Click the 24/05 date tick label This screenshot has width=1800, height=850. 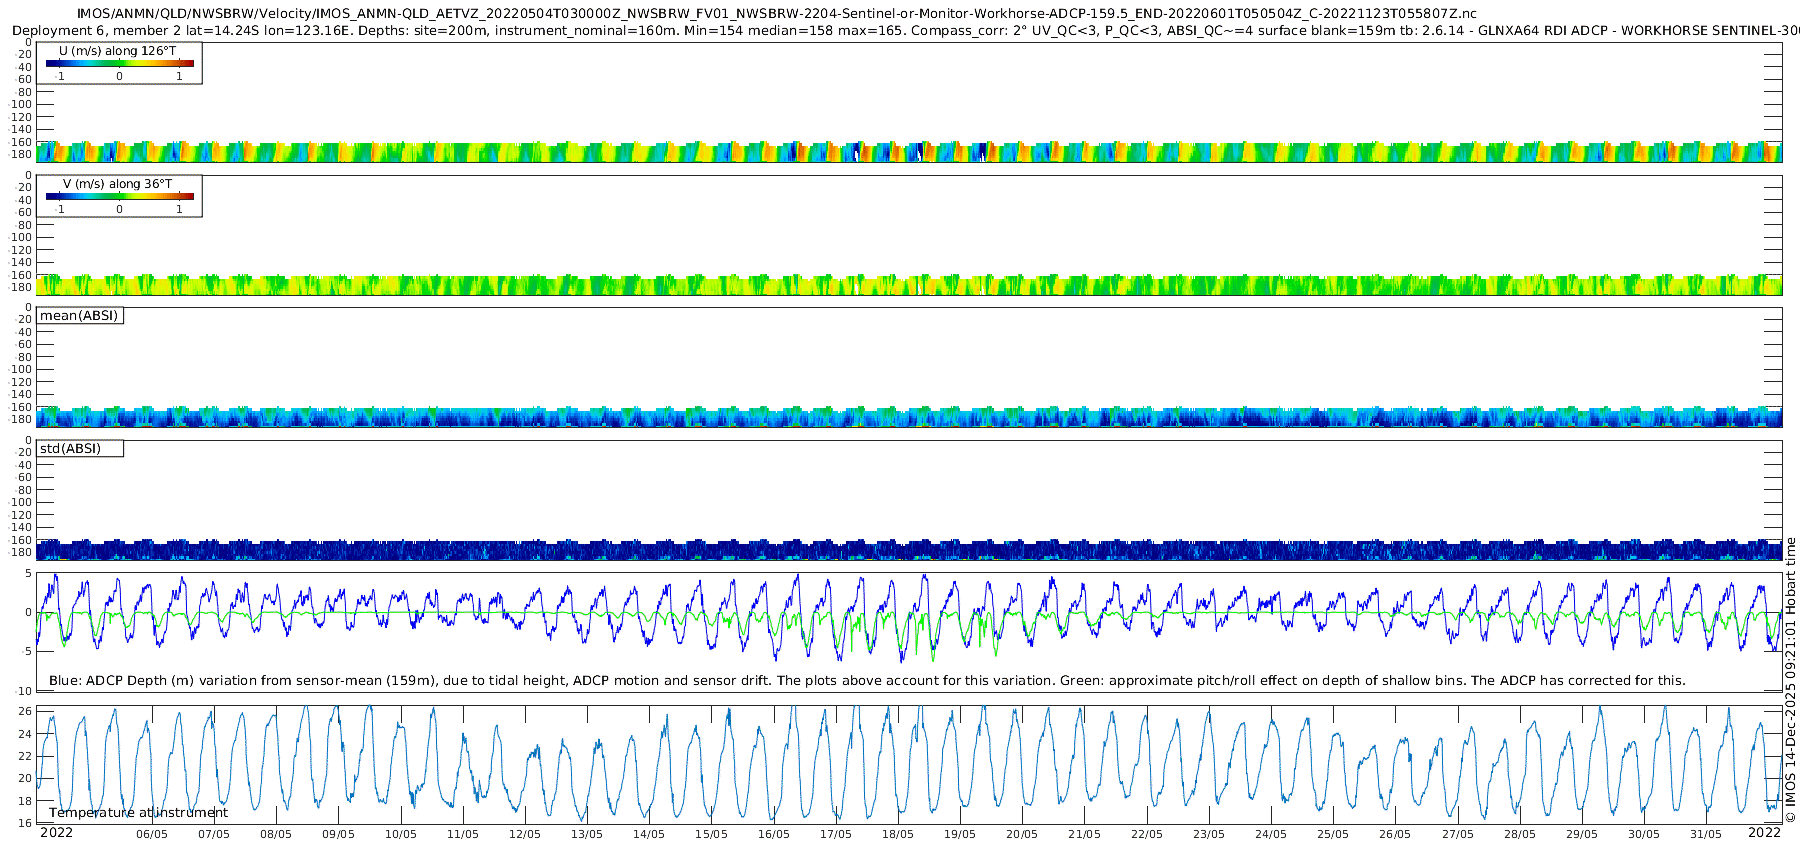[1271, 835]
